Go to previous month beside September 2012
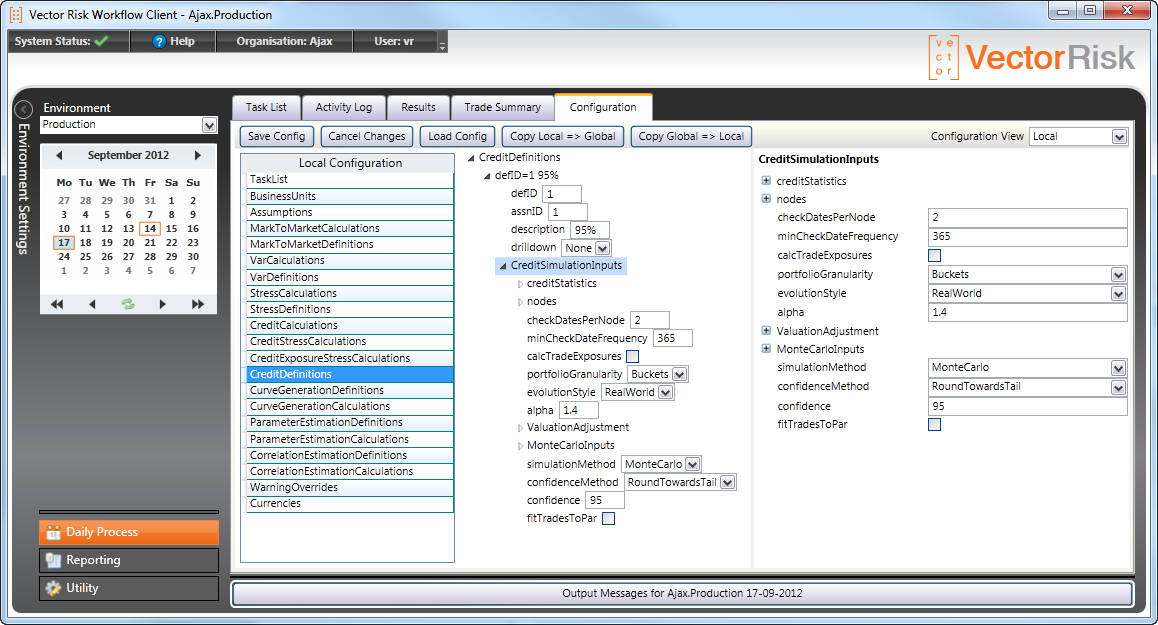Viewport: 1158px width, 625px height. click(59, 155)
